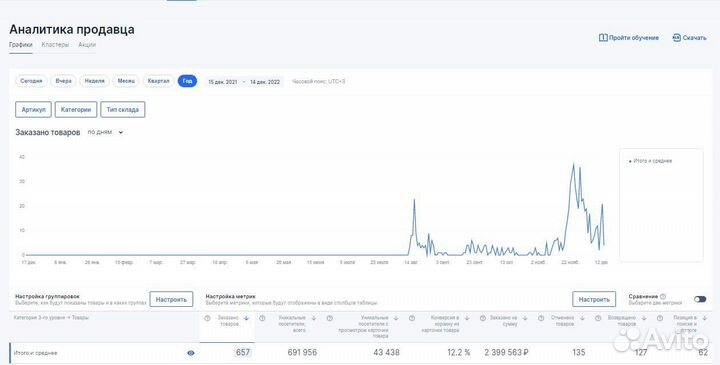Image resolution: width=720 pixels, height=365 pixels.
Task: Click the book icon next to Пройти обучение
Action: 603,38
